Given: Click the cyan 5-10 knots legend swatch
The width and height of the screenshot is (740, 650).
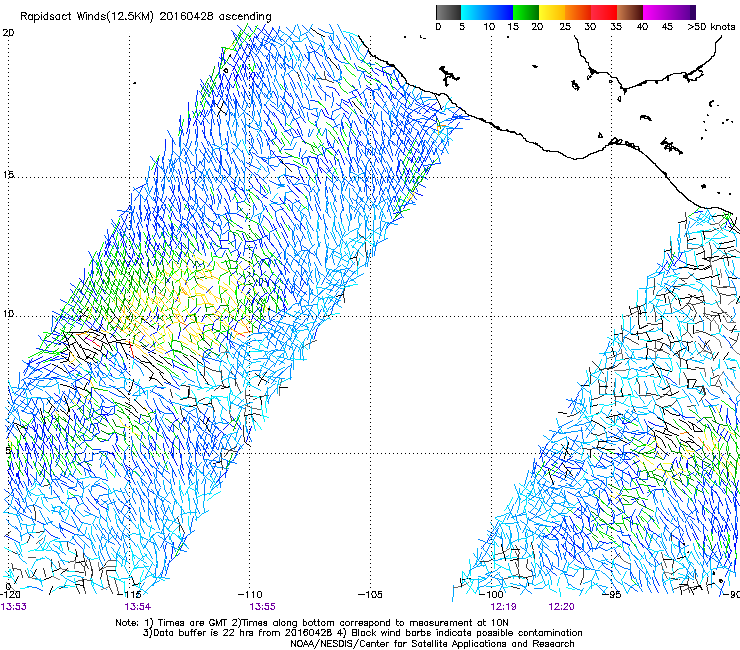Looking at the screenshot, I should [x=474, y=12].
